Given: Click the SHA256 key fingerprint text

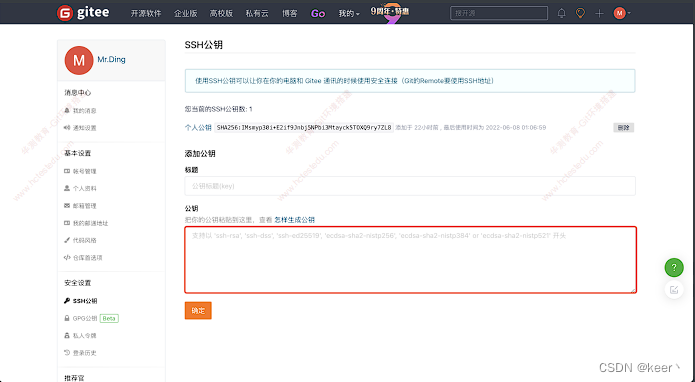Looking at the screenshot, I should coord(304,128).
